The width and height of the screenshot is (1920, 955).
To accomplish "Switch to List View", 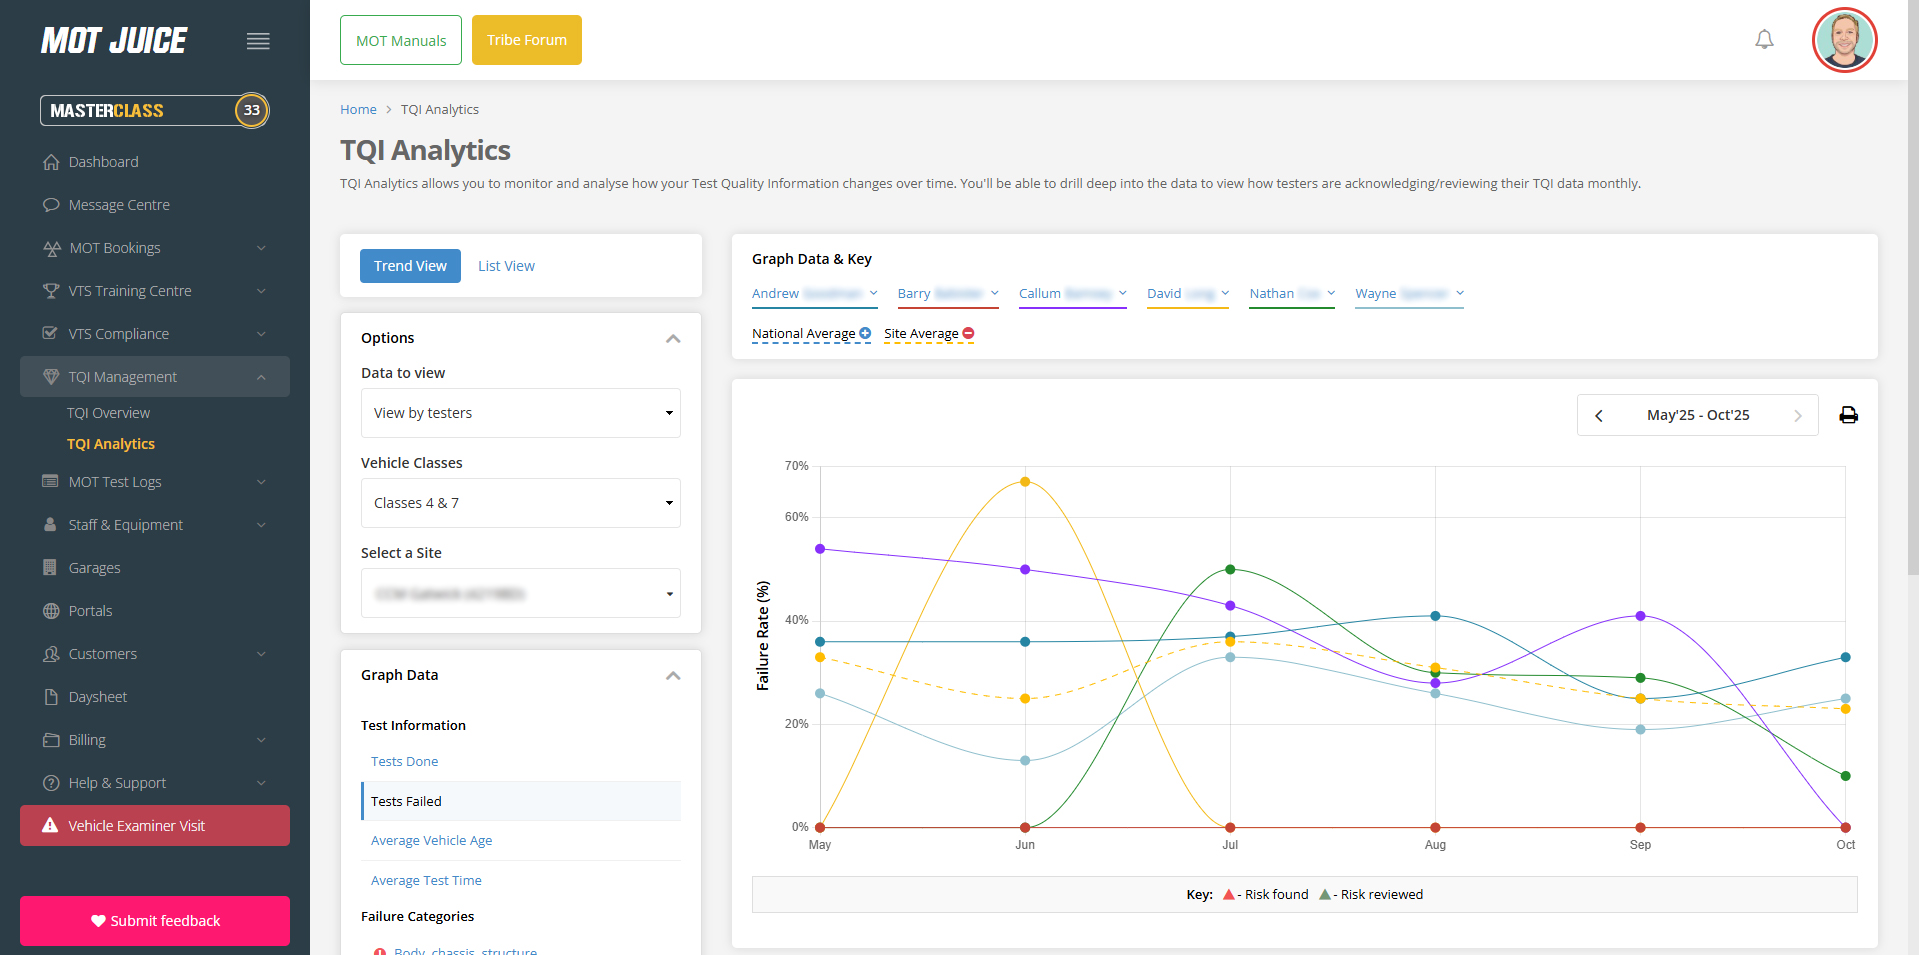I will coord(506,265).
